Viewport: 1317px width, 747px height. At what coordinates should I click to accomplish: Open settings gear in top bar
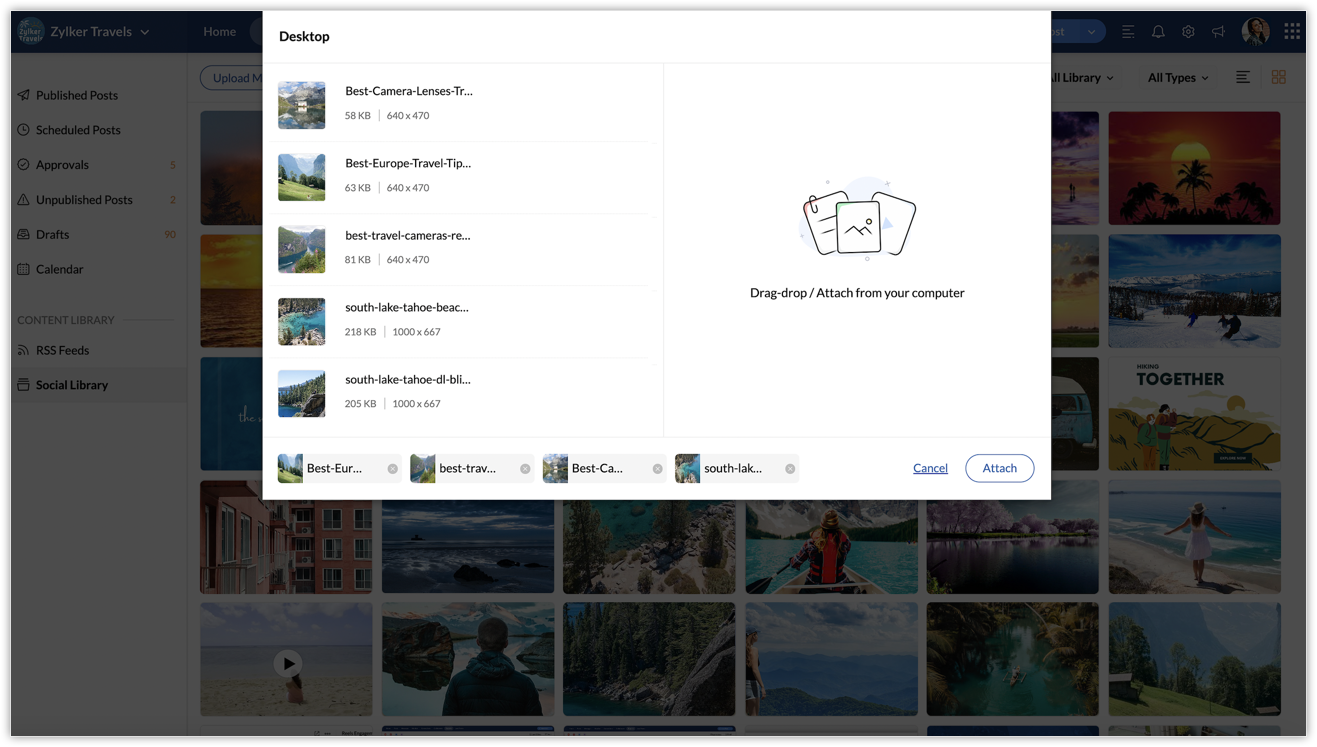coord(1188,32)
